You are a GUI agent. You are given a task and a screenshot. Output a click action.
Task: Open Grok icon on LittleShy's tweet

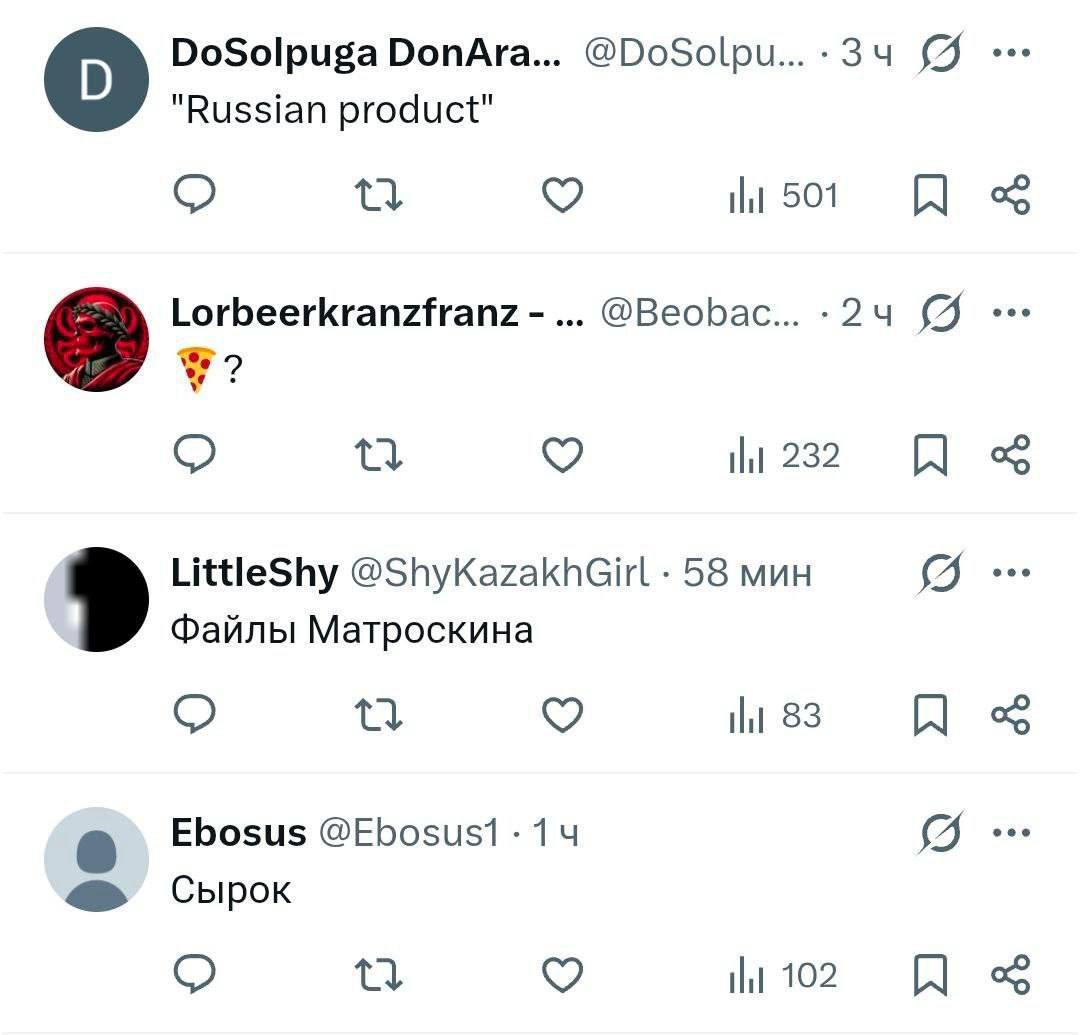click(x=940, y=572)
